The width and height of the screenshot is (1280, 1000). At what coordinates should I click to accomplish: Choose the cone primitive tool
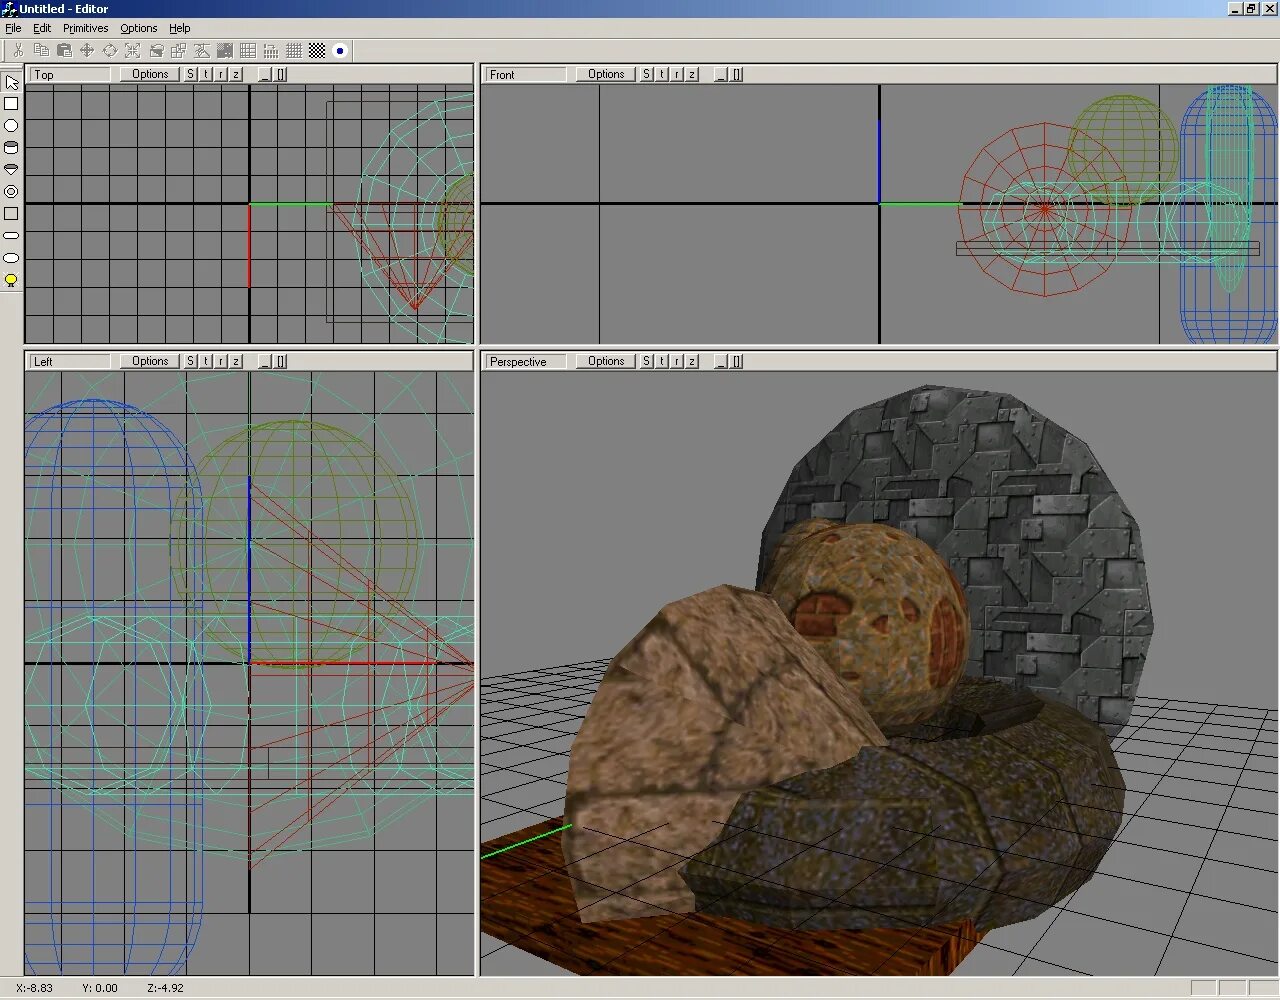(x=11, y=168)
